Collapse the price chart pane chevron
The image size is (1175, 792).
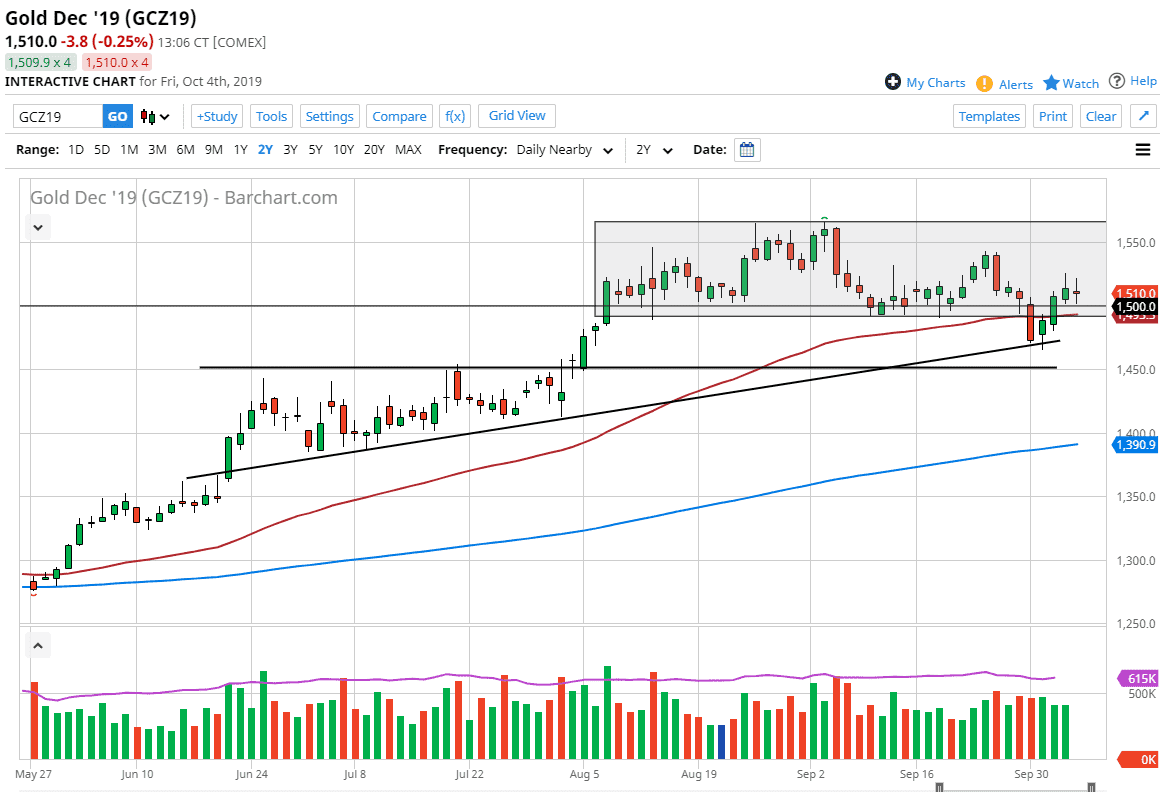38,227
